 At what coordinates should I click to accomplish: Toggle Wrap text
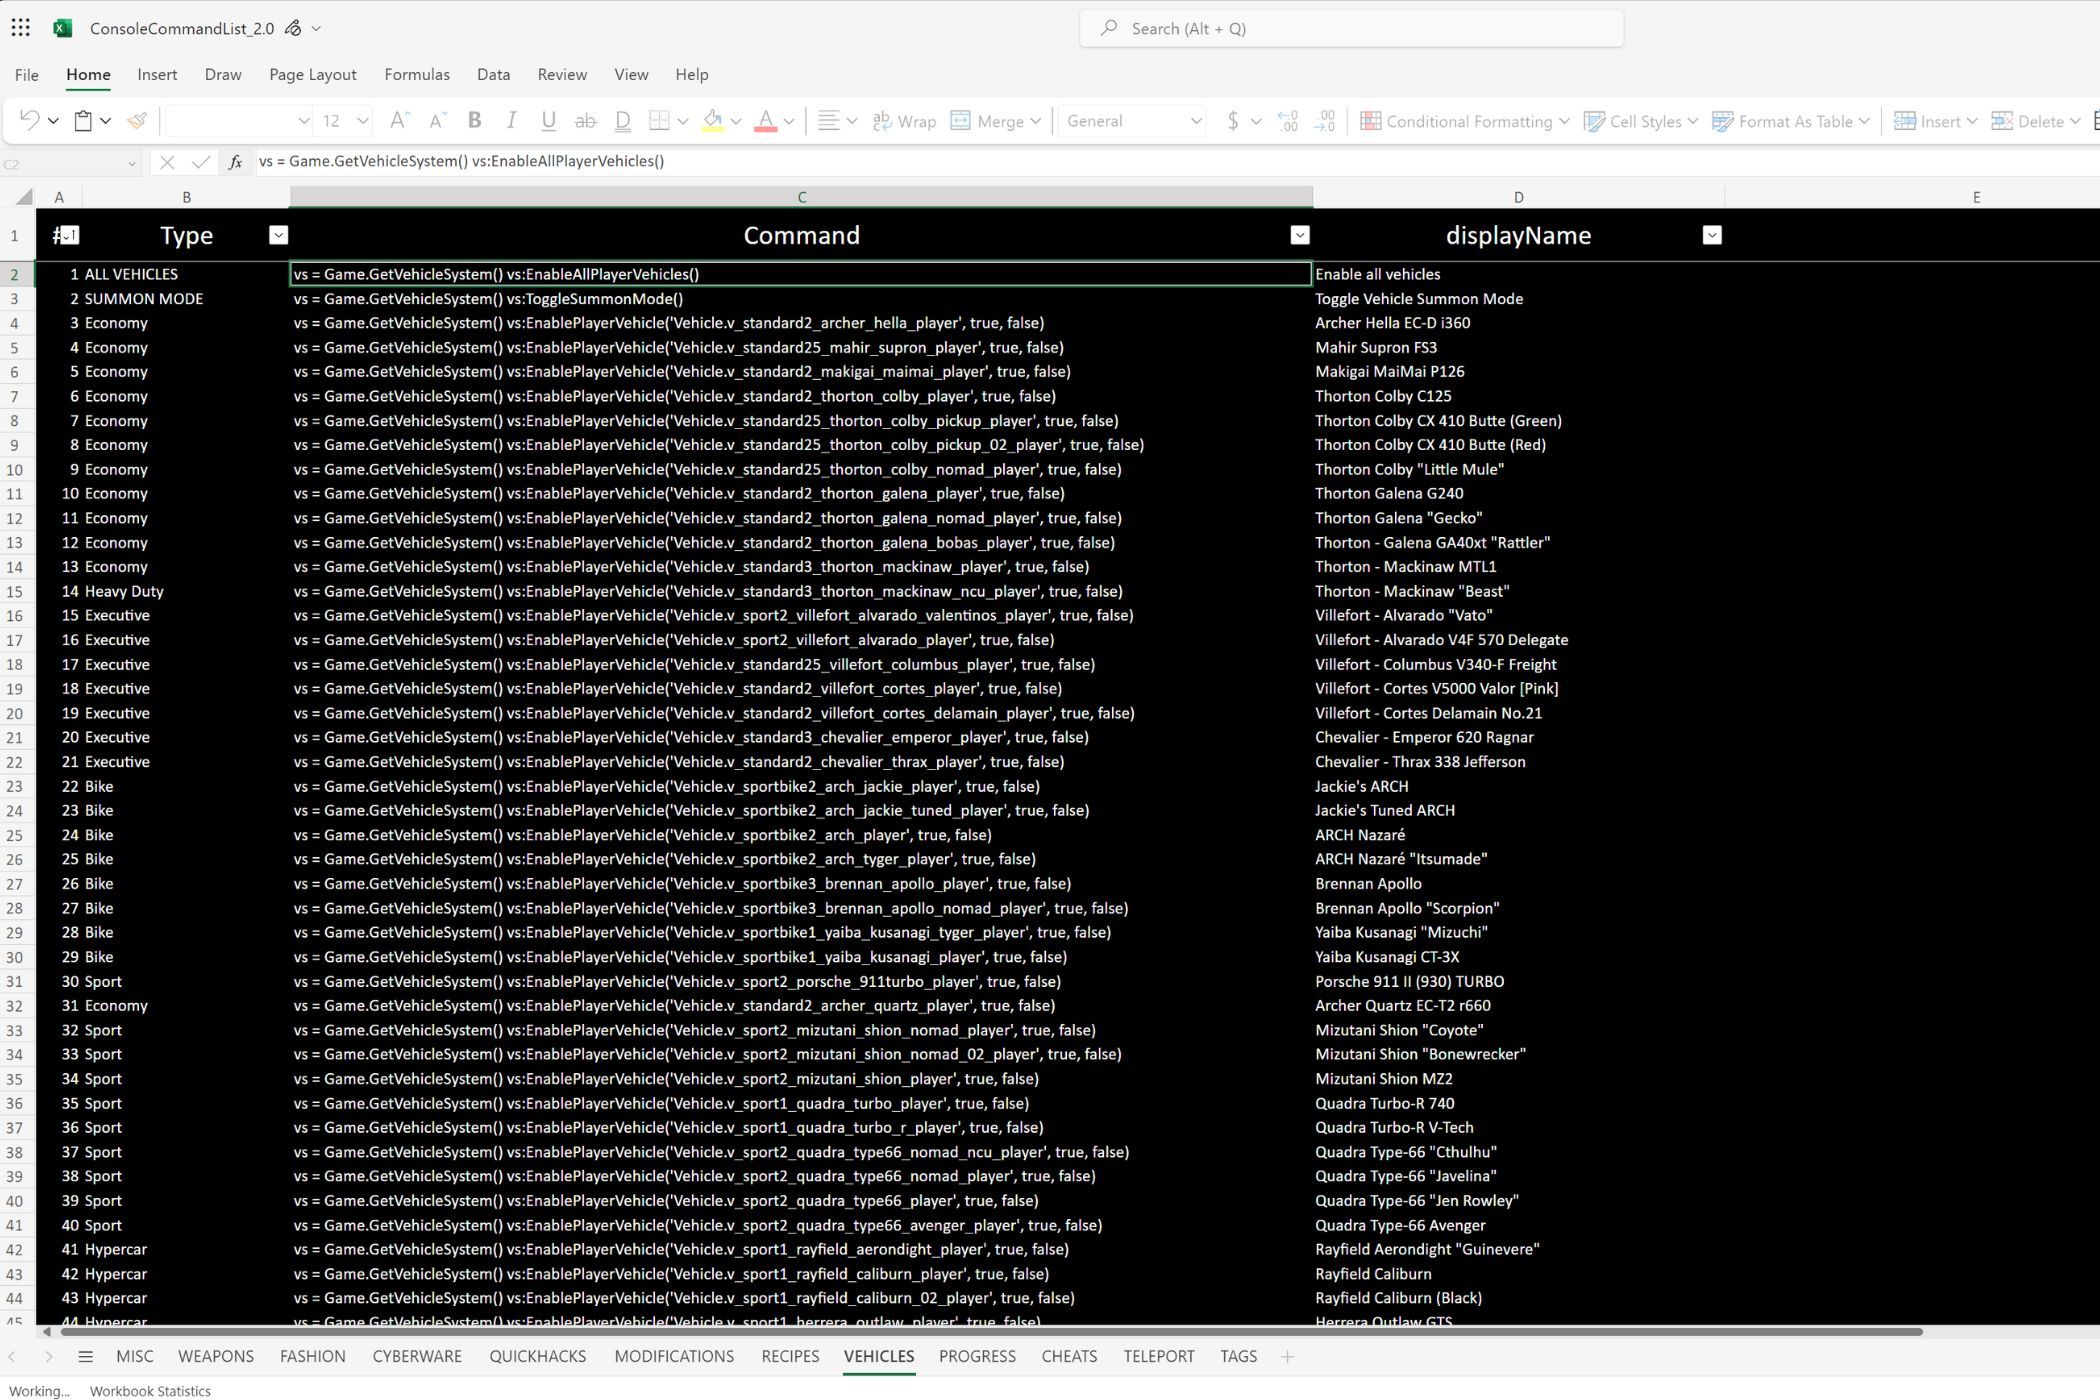(x=904, y=121)
